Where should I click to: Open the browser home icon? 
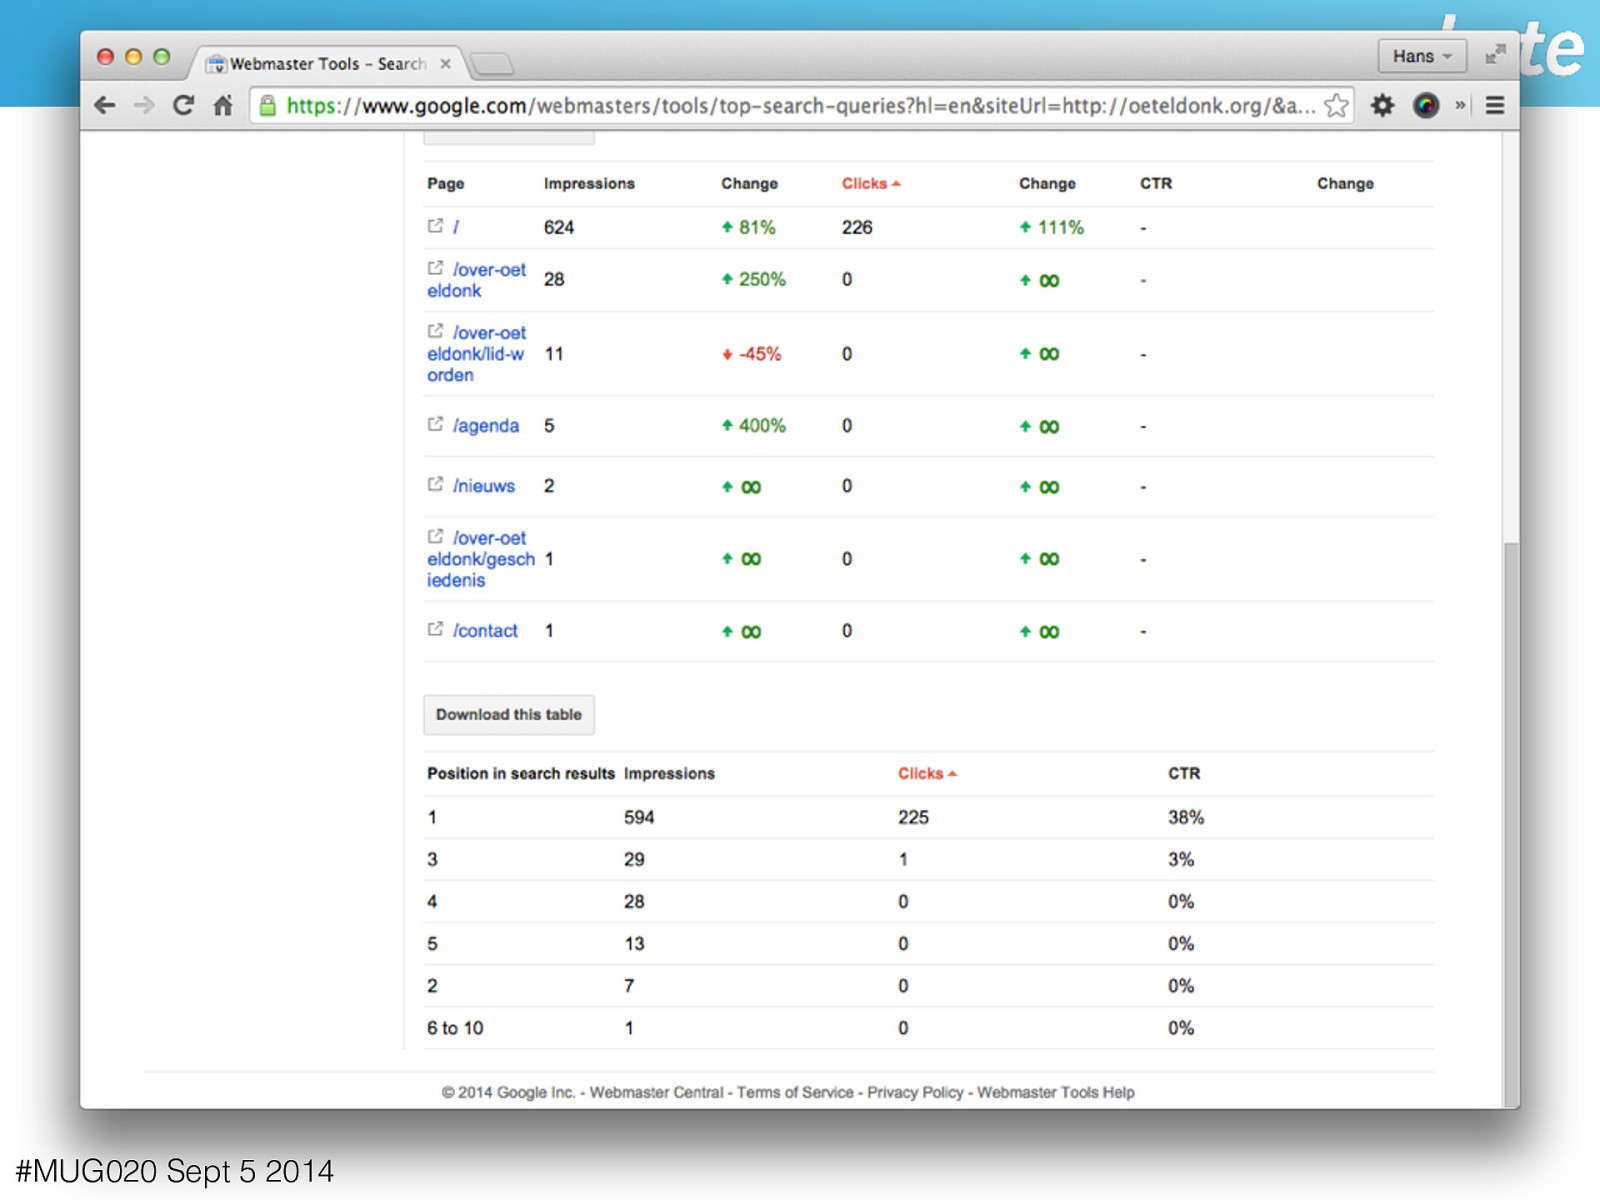pyautogui.click(x=223, y=105)
